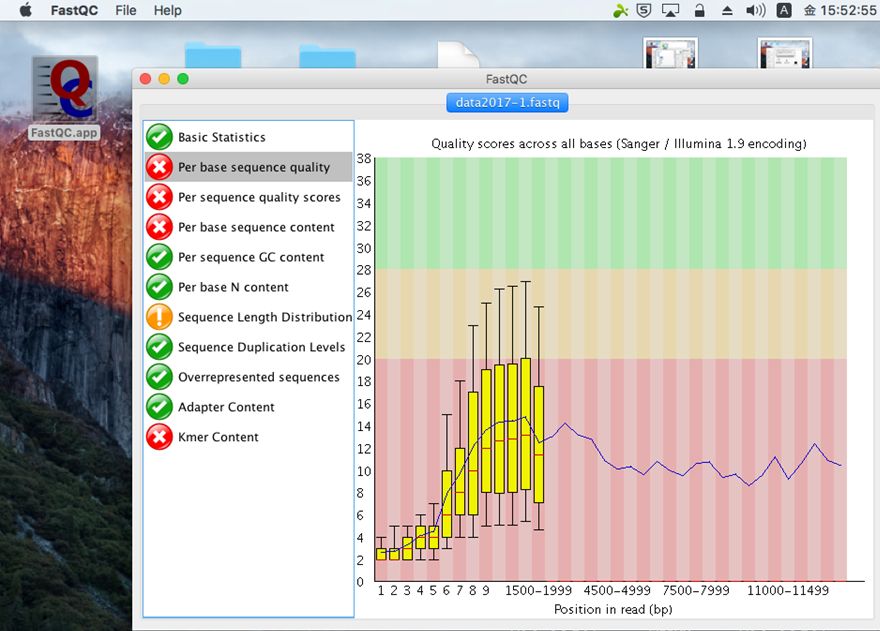Select right screenshot thumbnail on desktop
This screenshot has width=880, height=631.
pos(785,53)
